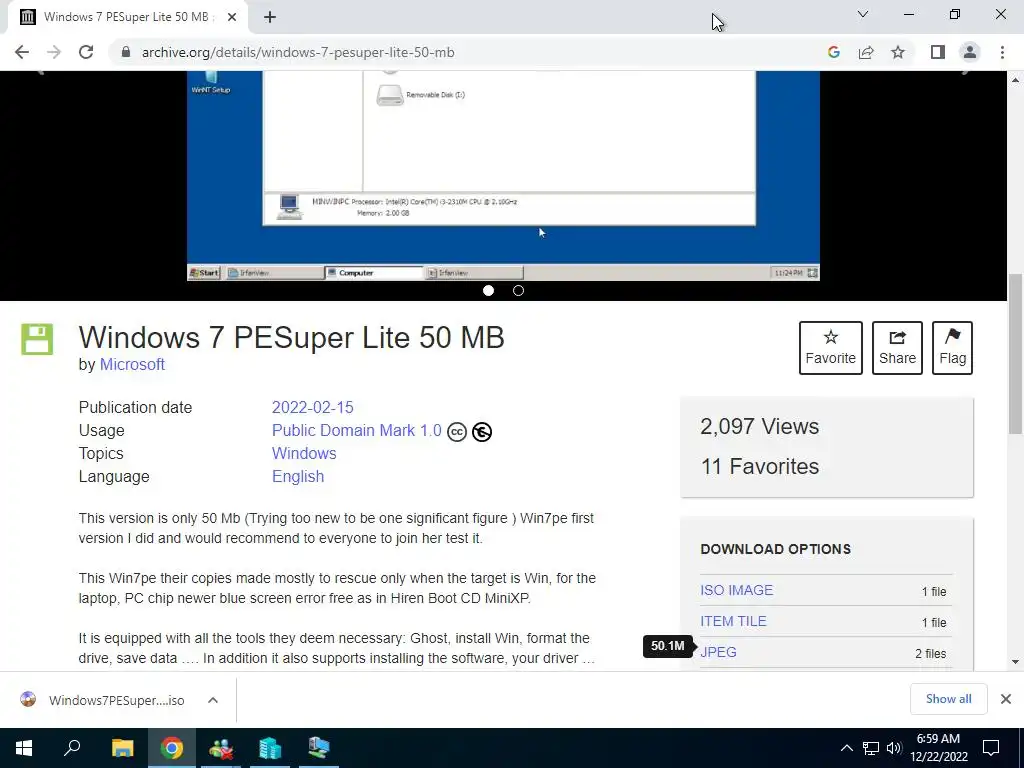This screenshot has width=1024, height=768.
Task: Click the screenshot preview image
Action: [x=503, y=176]
